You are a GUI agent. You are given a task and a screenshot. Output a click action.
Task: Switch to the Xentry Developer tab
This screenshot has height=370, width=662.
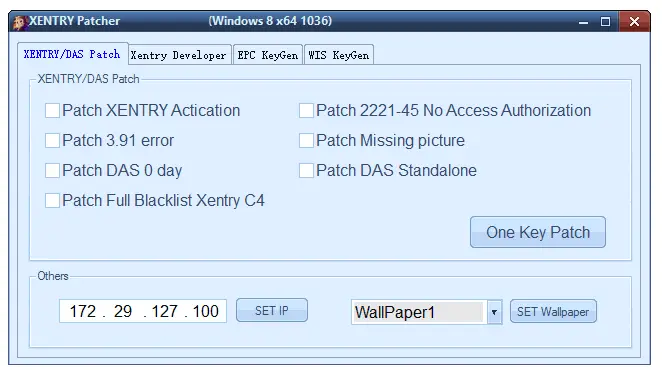click(179, 55)
